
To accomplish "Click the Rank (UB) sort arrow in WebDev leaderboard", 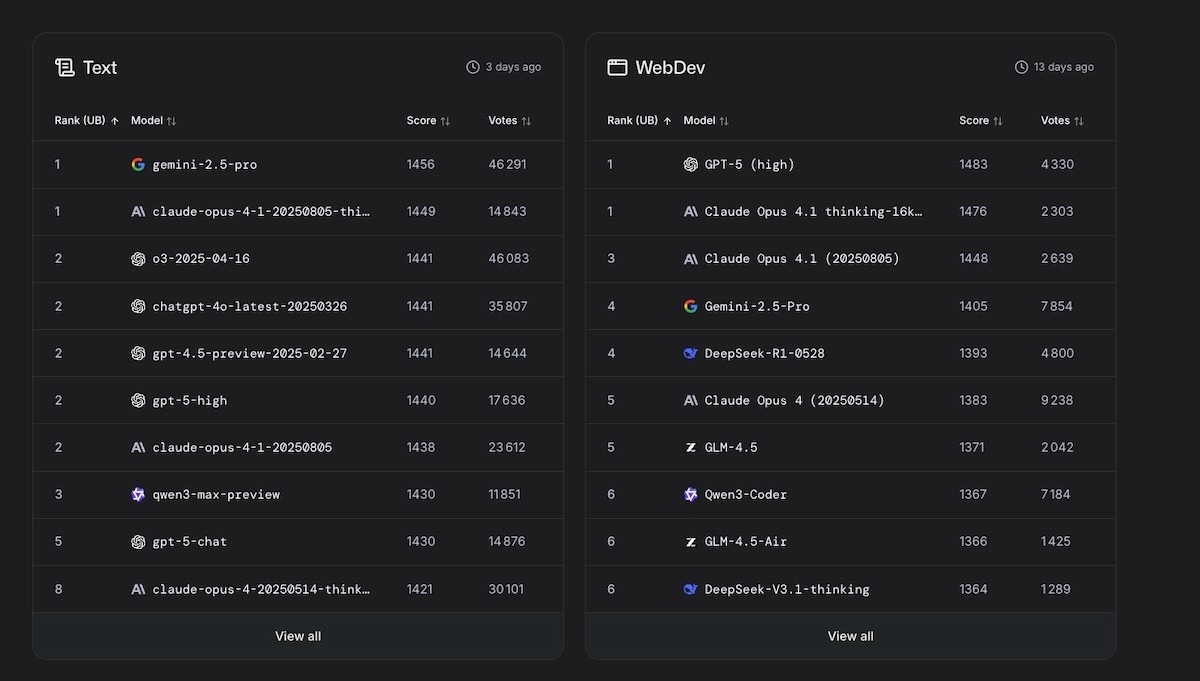I will 667,121.
